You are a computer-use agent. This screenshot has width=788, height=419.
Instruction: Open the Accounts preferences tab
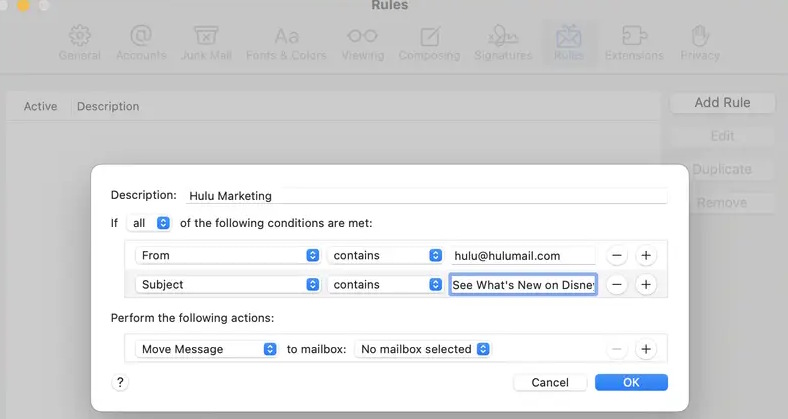(141, 43)
